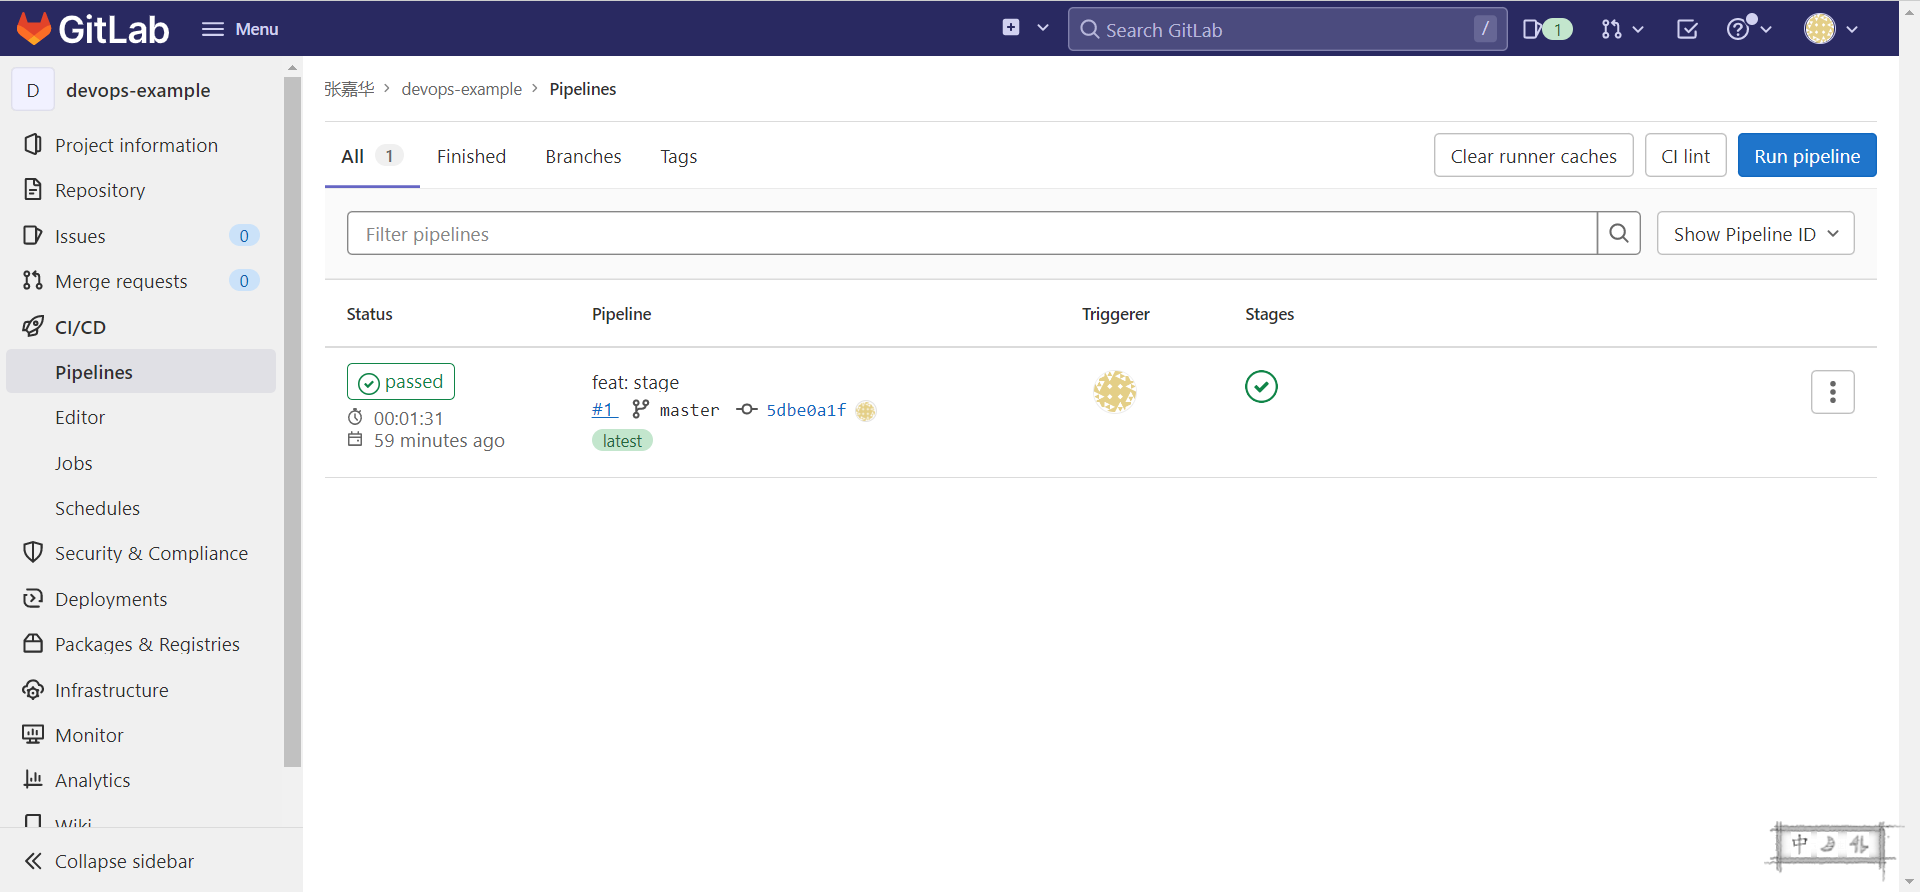Click the Security & Compliance shield icon
Viewport: 1920px width, 892px height.
(x=33, y=552)
